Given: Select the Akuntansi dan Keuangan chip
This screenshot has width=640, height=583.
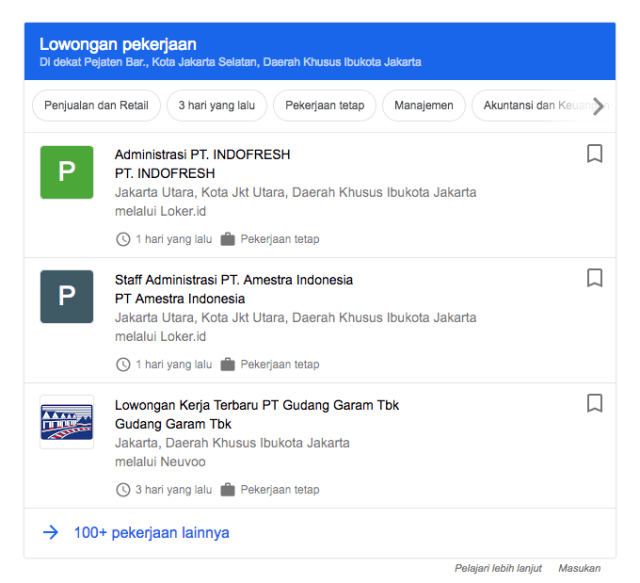Looking at the screenshot, I should pyautogui.click(x=543, y=105).
